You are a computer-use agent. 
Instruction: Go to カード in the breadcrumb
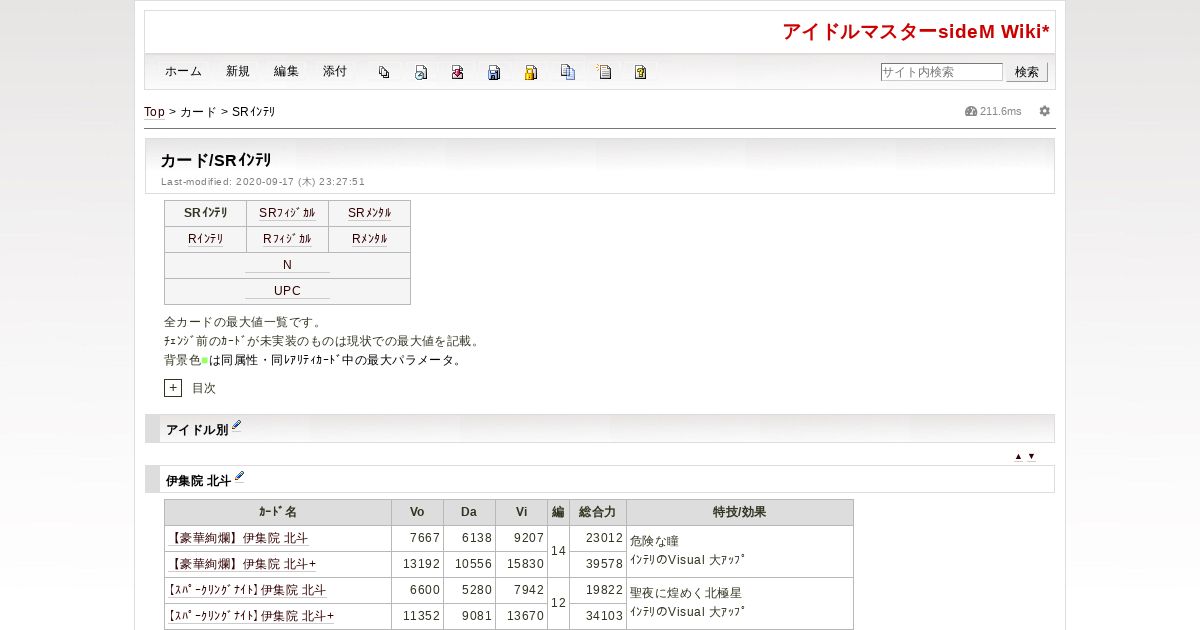pyautogui.click(x=198, y=112)
